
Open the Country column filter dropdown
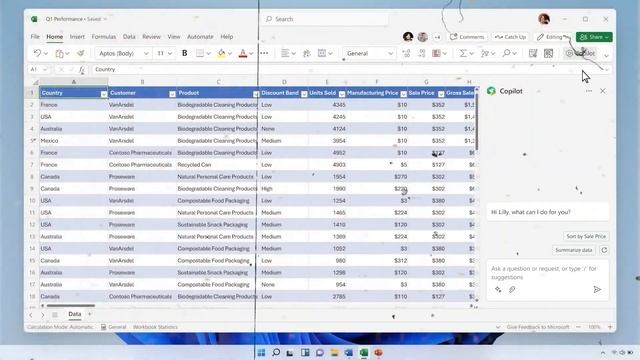click(x=104, y=94)
